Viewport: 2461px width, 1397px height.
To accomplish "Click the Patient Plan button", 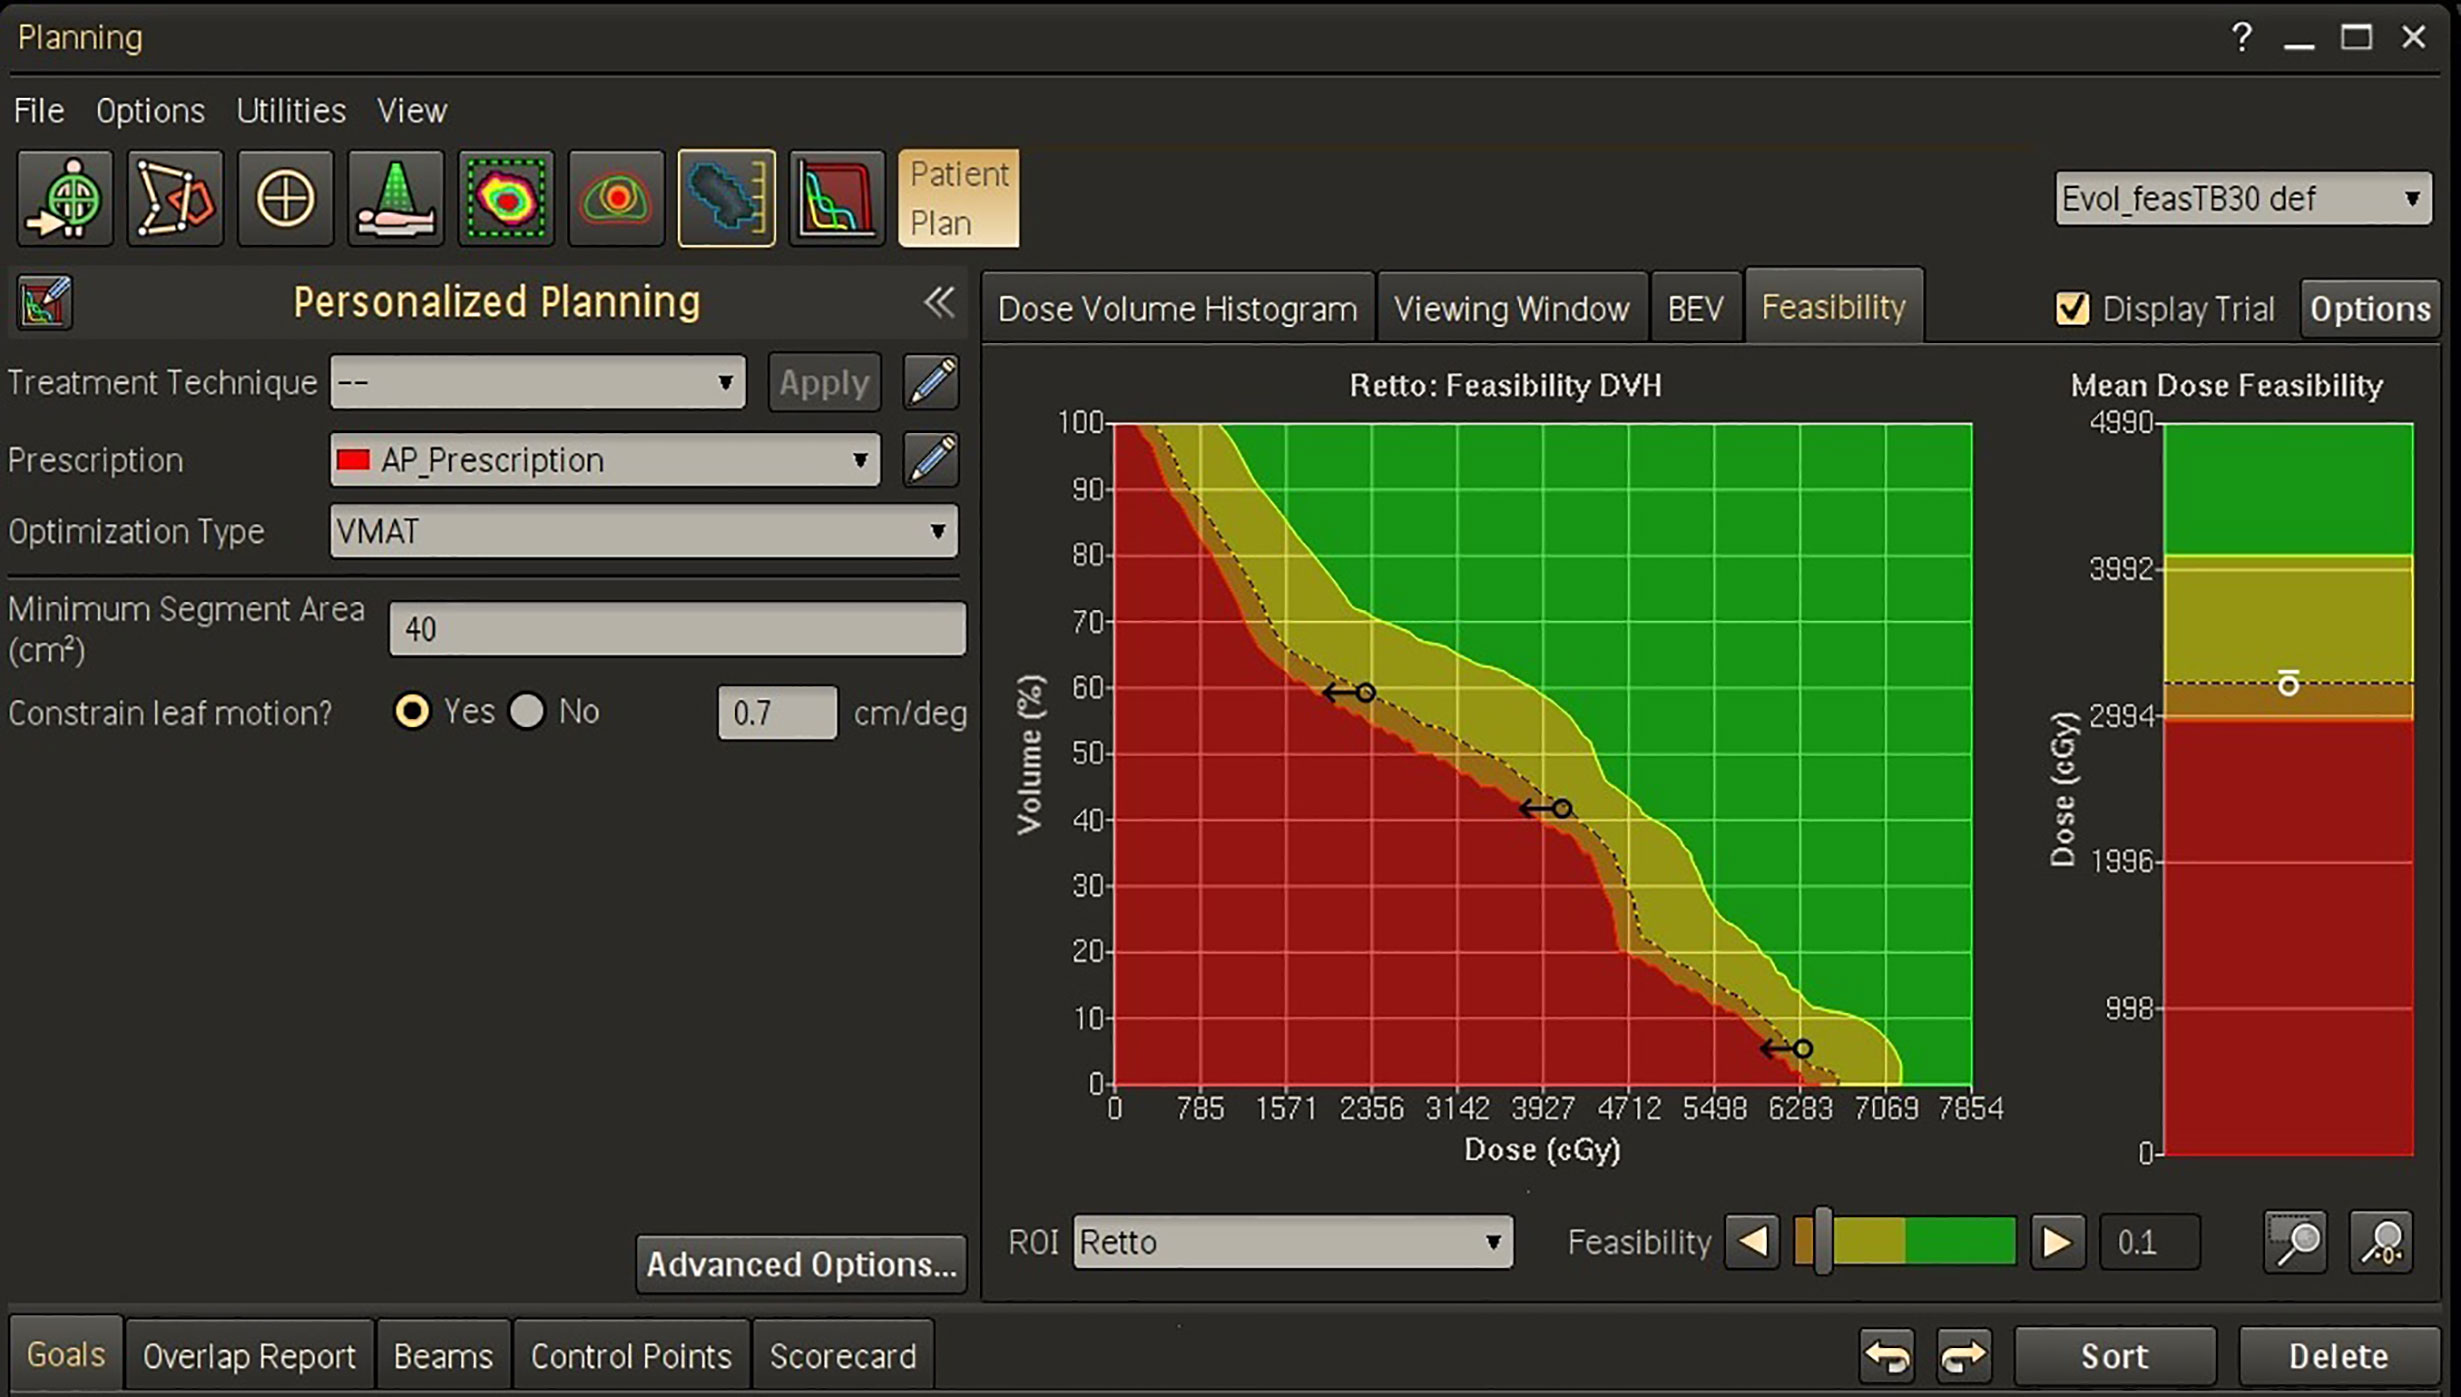I will click(958, 198).
